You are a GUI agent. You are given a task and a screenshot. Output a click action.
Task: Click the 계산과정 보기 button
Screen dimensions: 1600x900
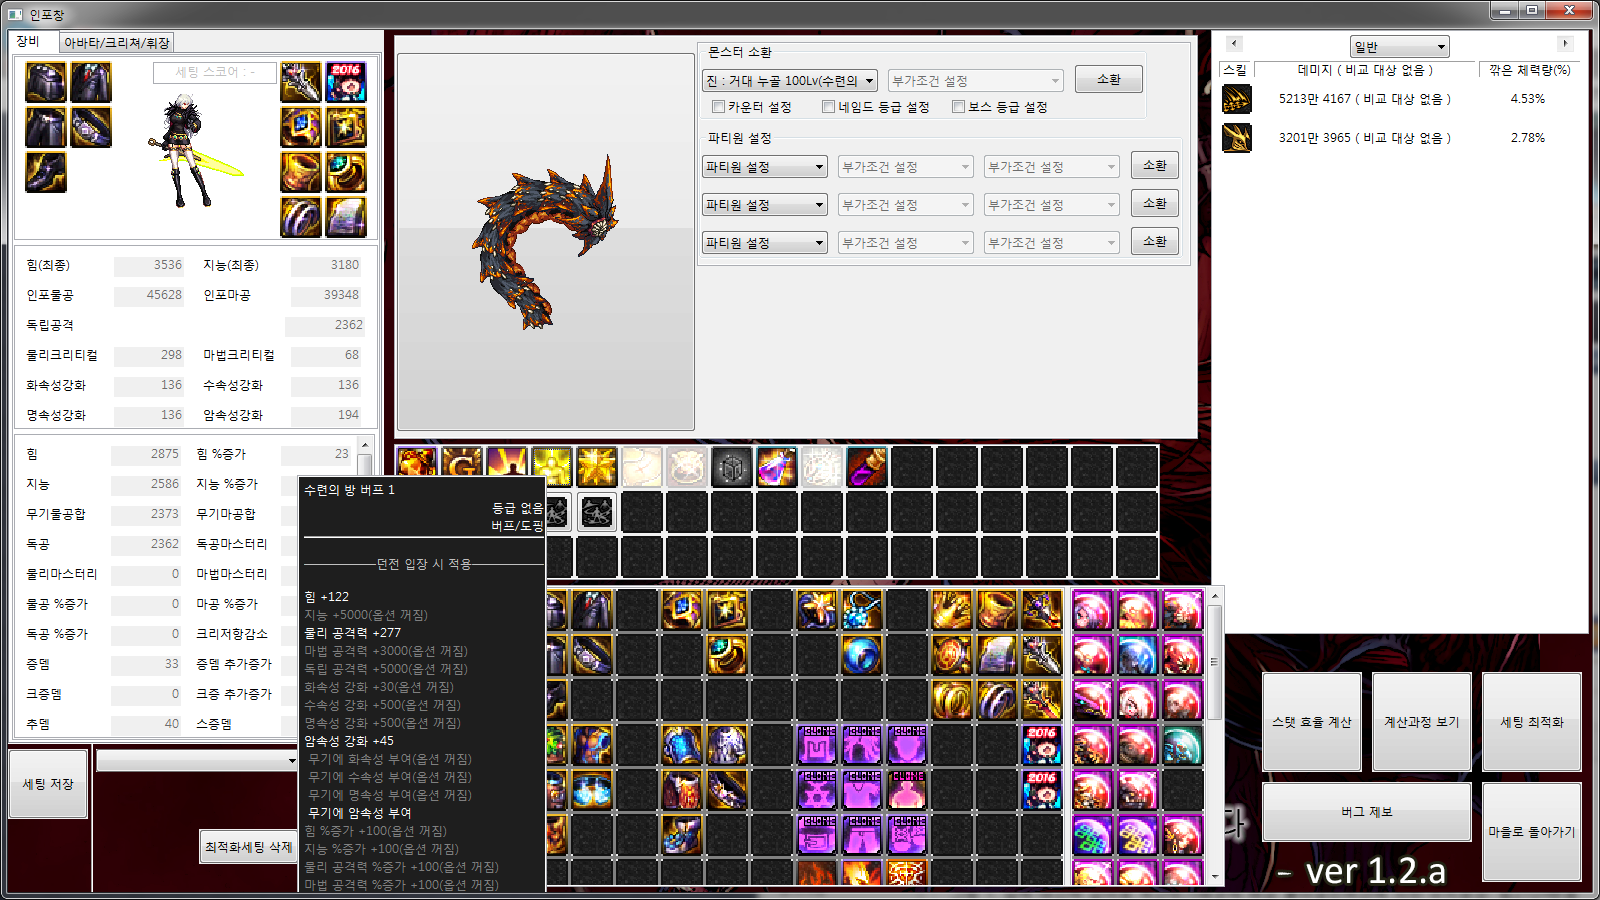click(1422, 722)
